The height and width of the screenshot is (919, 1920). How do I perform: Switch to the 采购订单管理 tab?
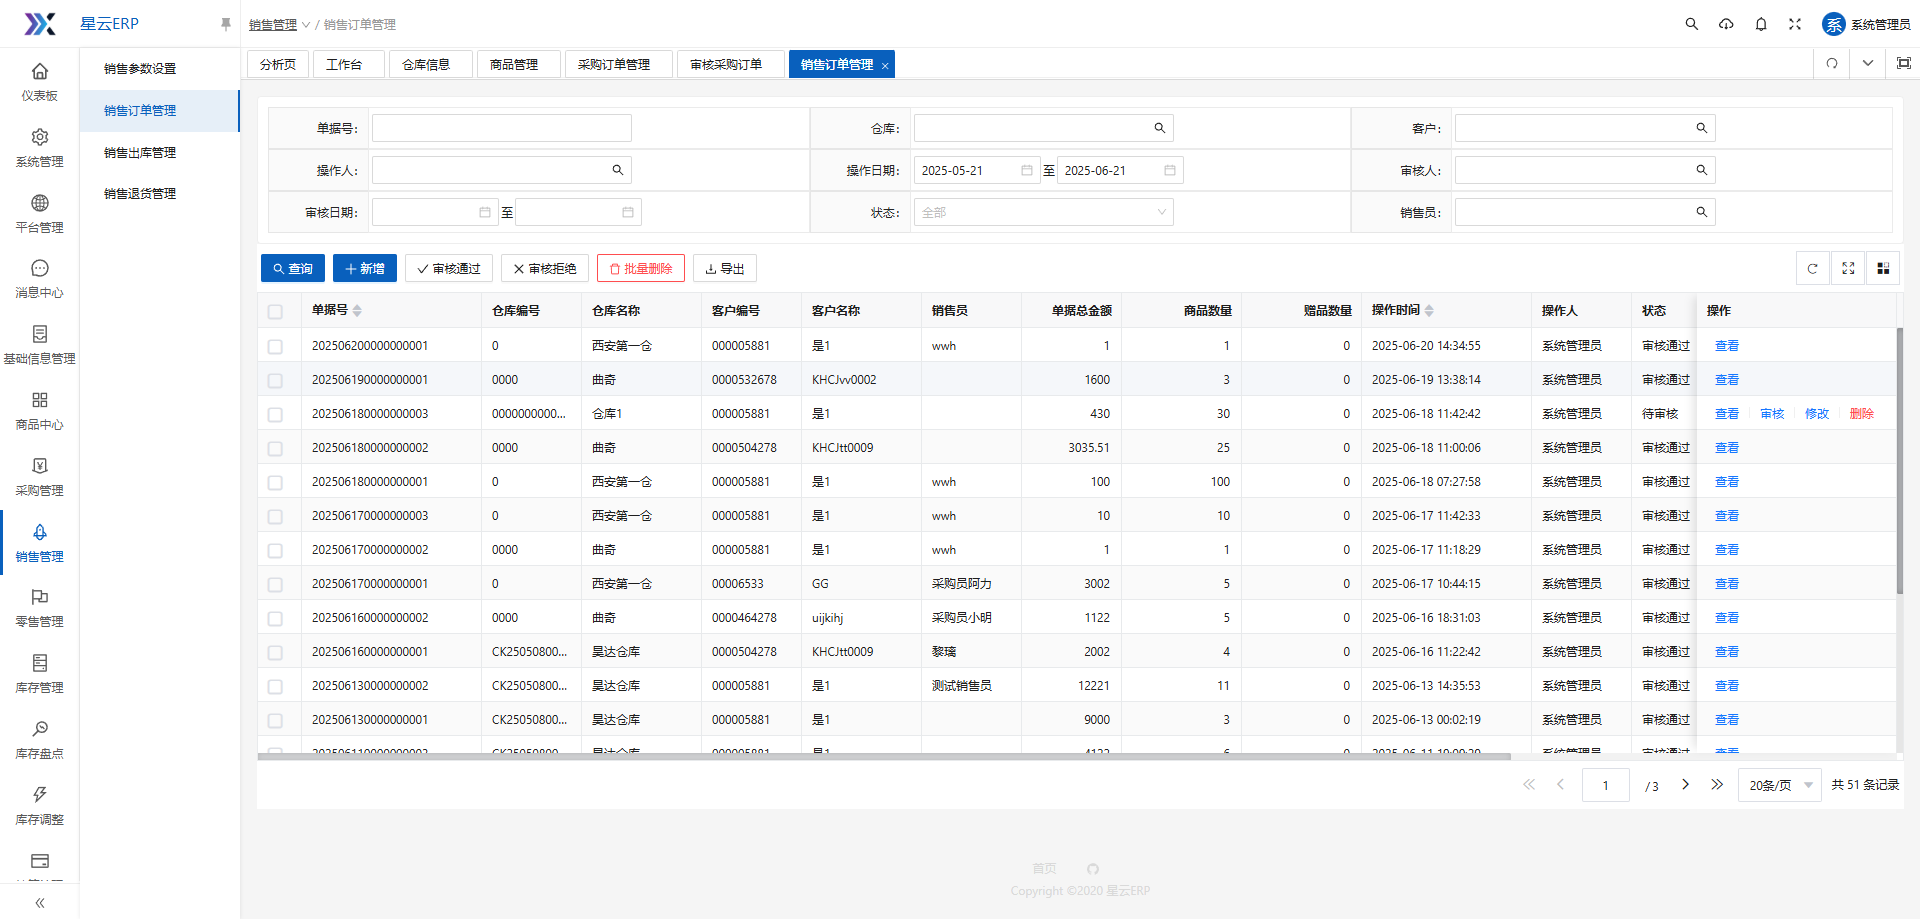tap(614, 64)
